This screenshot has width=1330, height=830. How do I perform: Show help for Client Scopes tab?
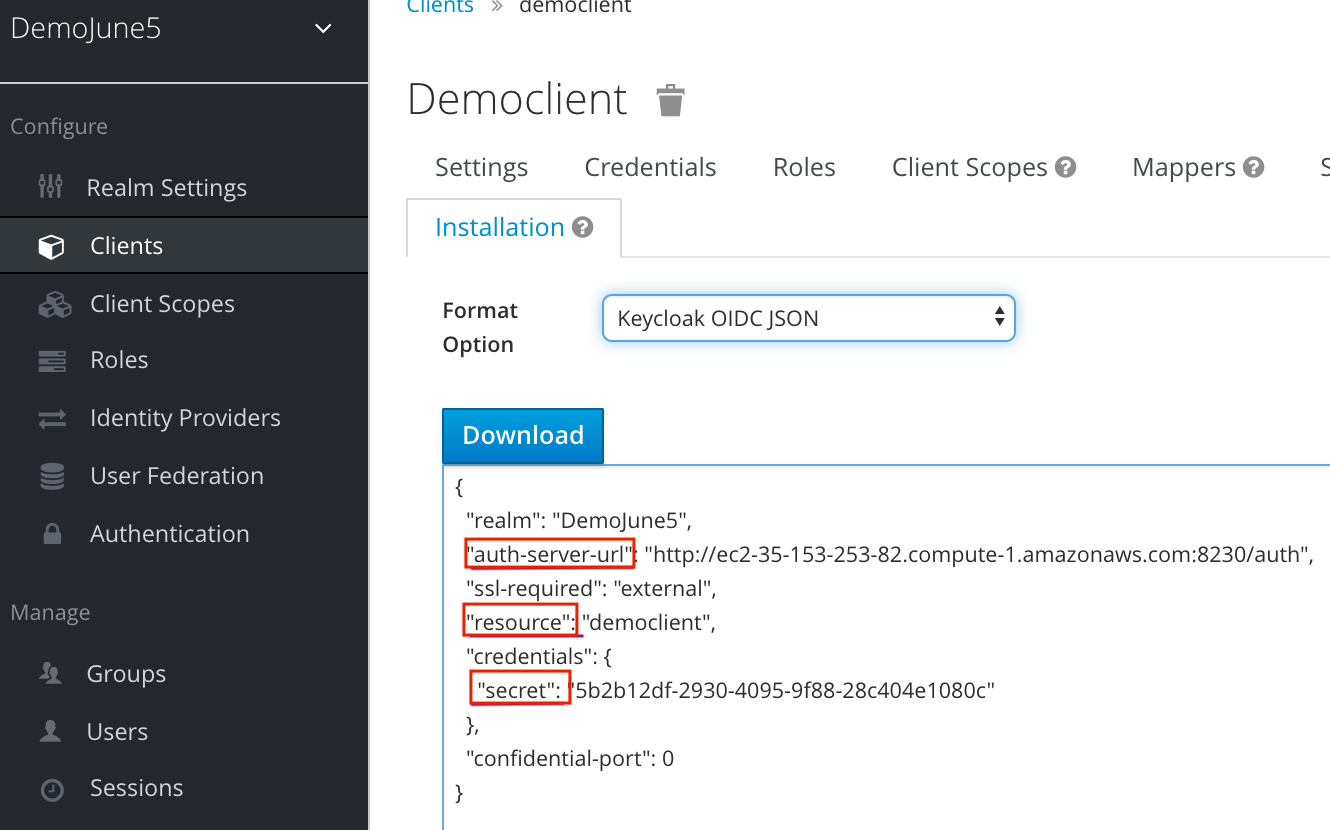tap(1066, 167)
